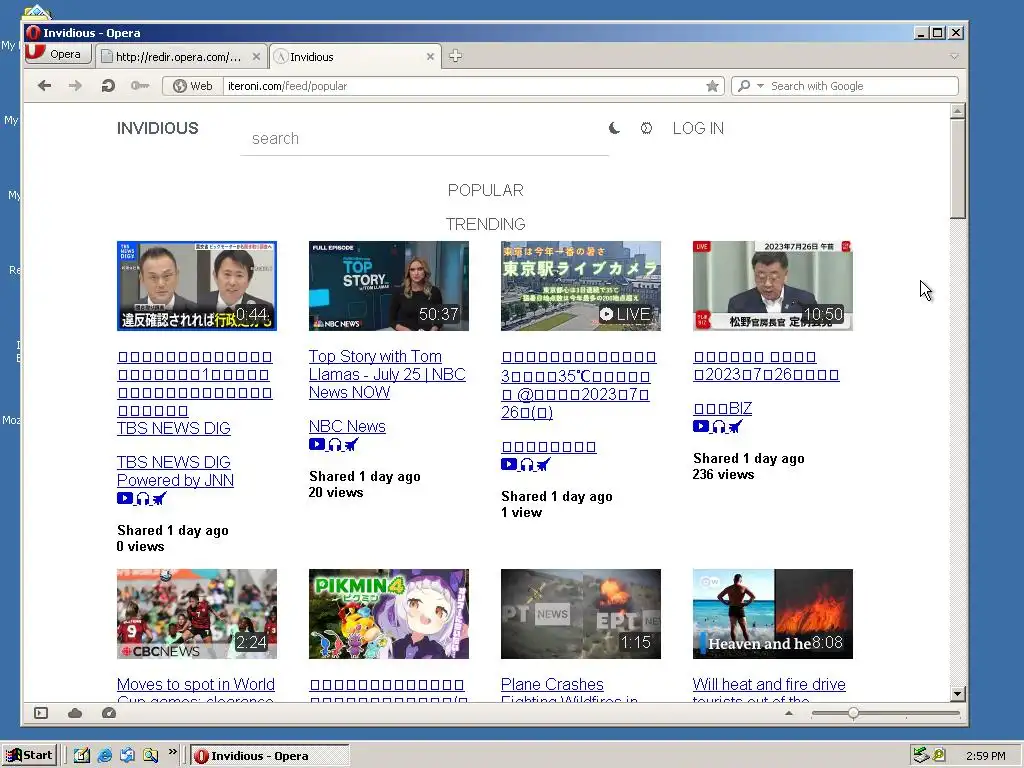The height and width of the screenshot is (768, 1024).
Task: Open Top Story with Tom Llamas title link
Action: [387, 374]
